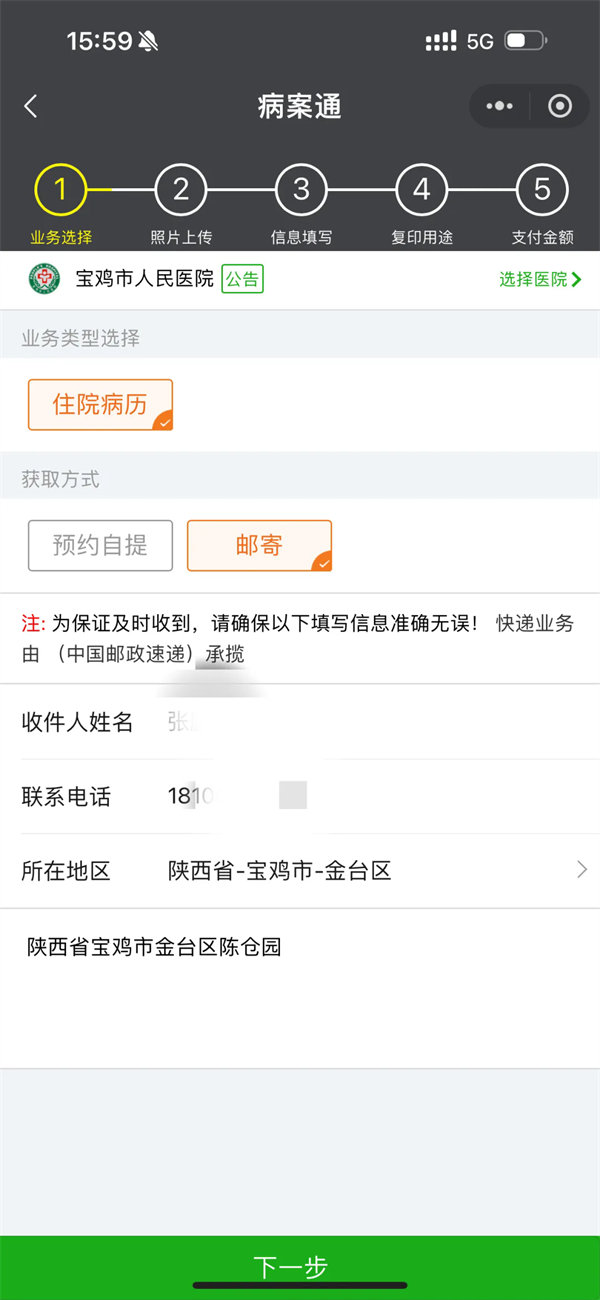
Task: Select the 住院病历 business type
Action: [x=100, y=405]
